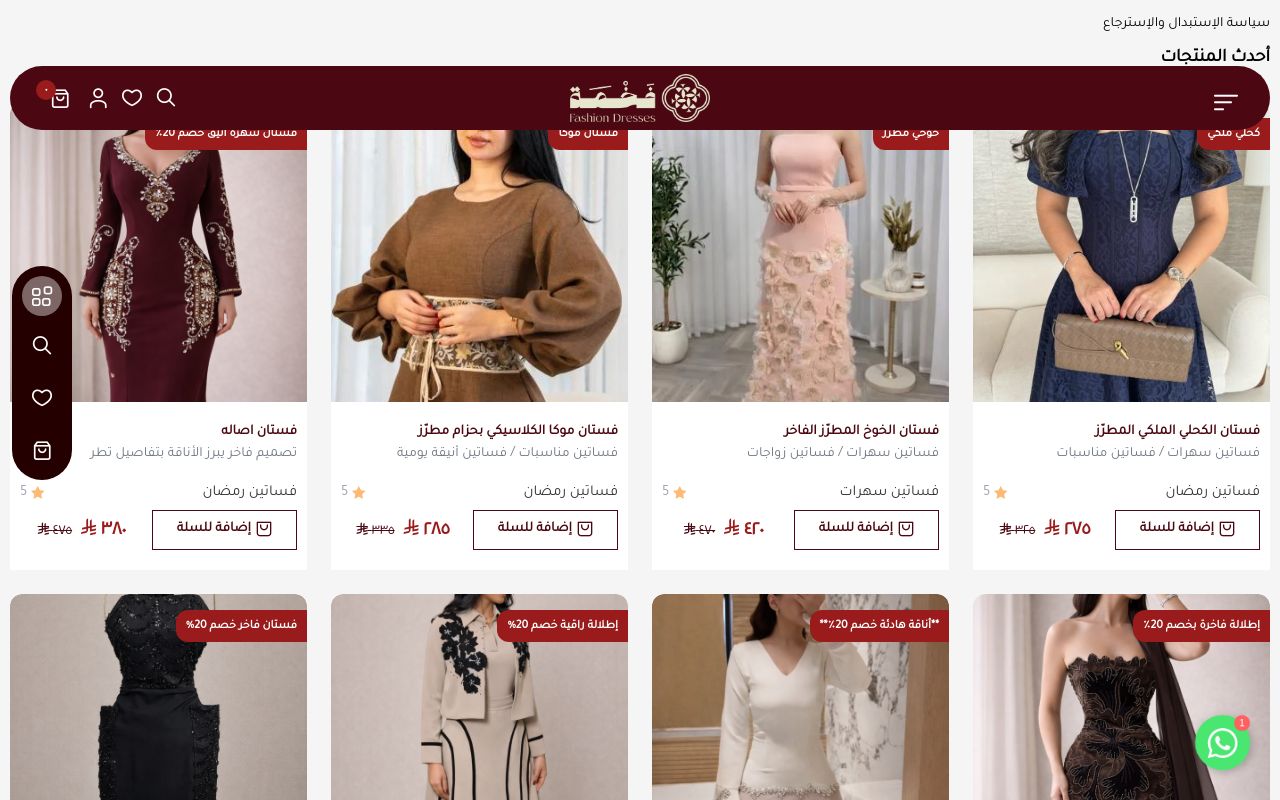Open the WhatsApp chat bubble
The height and width of the screenshot is (800, 1280).
click(x=1222, y=743)
